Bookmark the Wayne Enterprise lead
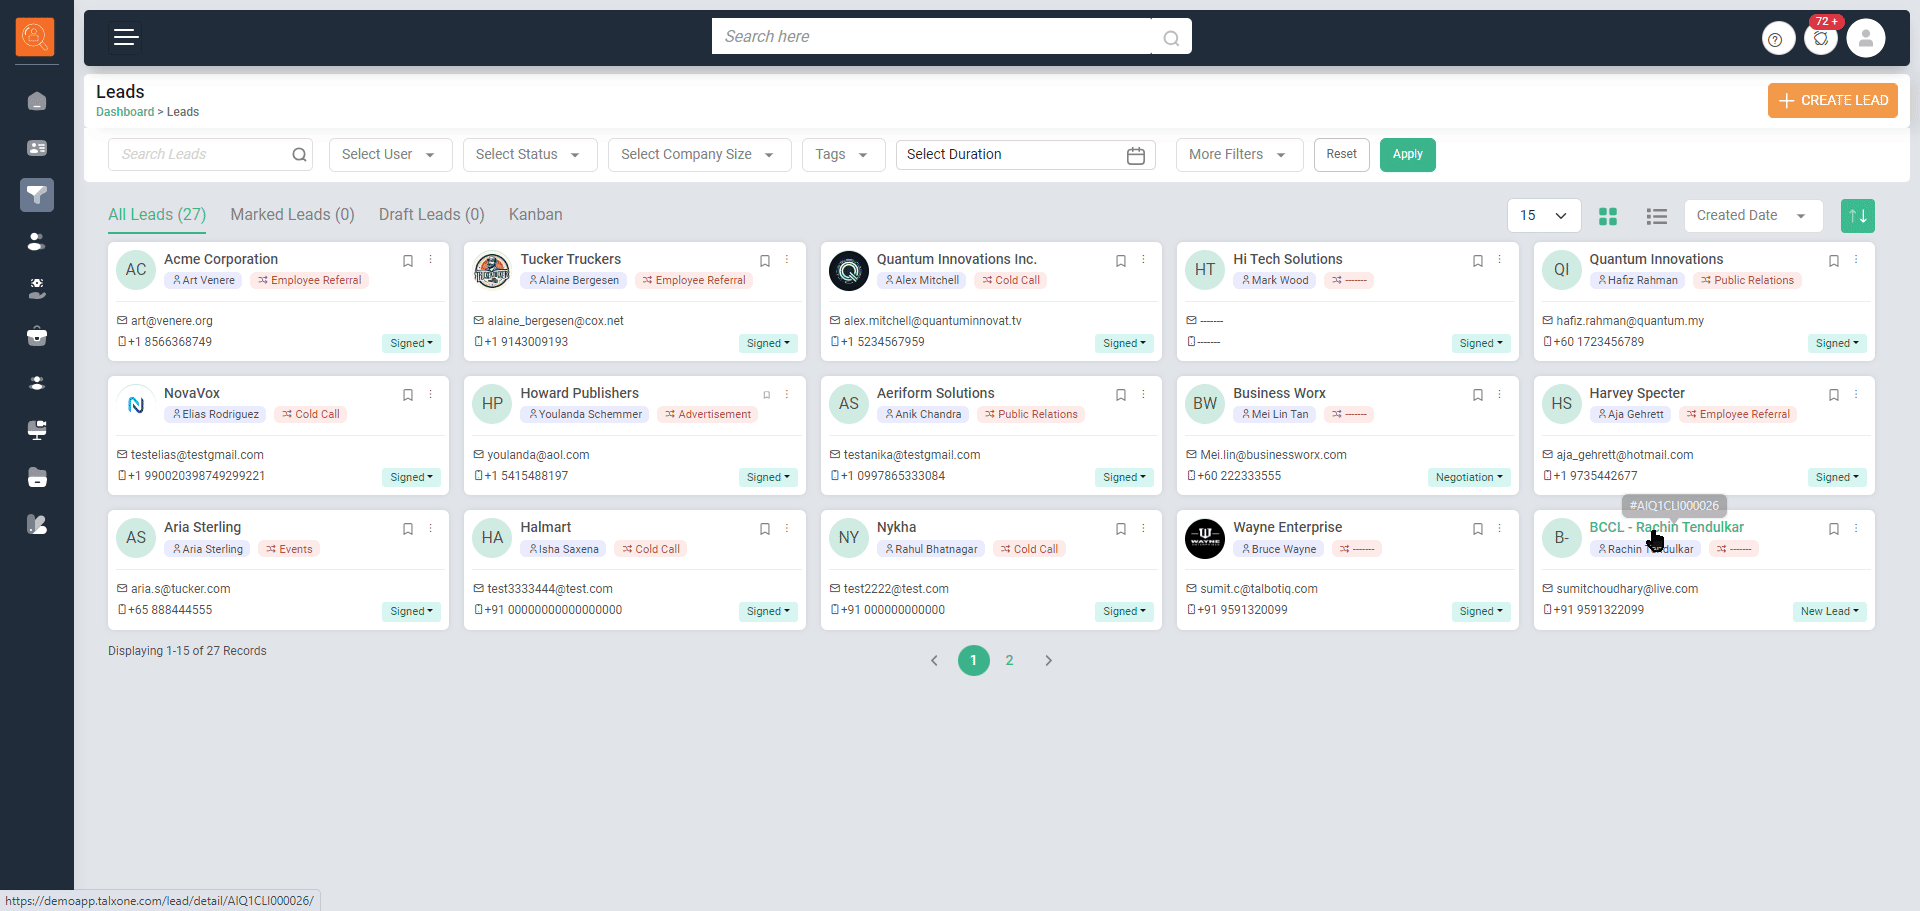This screenshot has width=1920, height=911. click(1477, 529)
